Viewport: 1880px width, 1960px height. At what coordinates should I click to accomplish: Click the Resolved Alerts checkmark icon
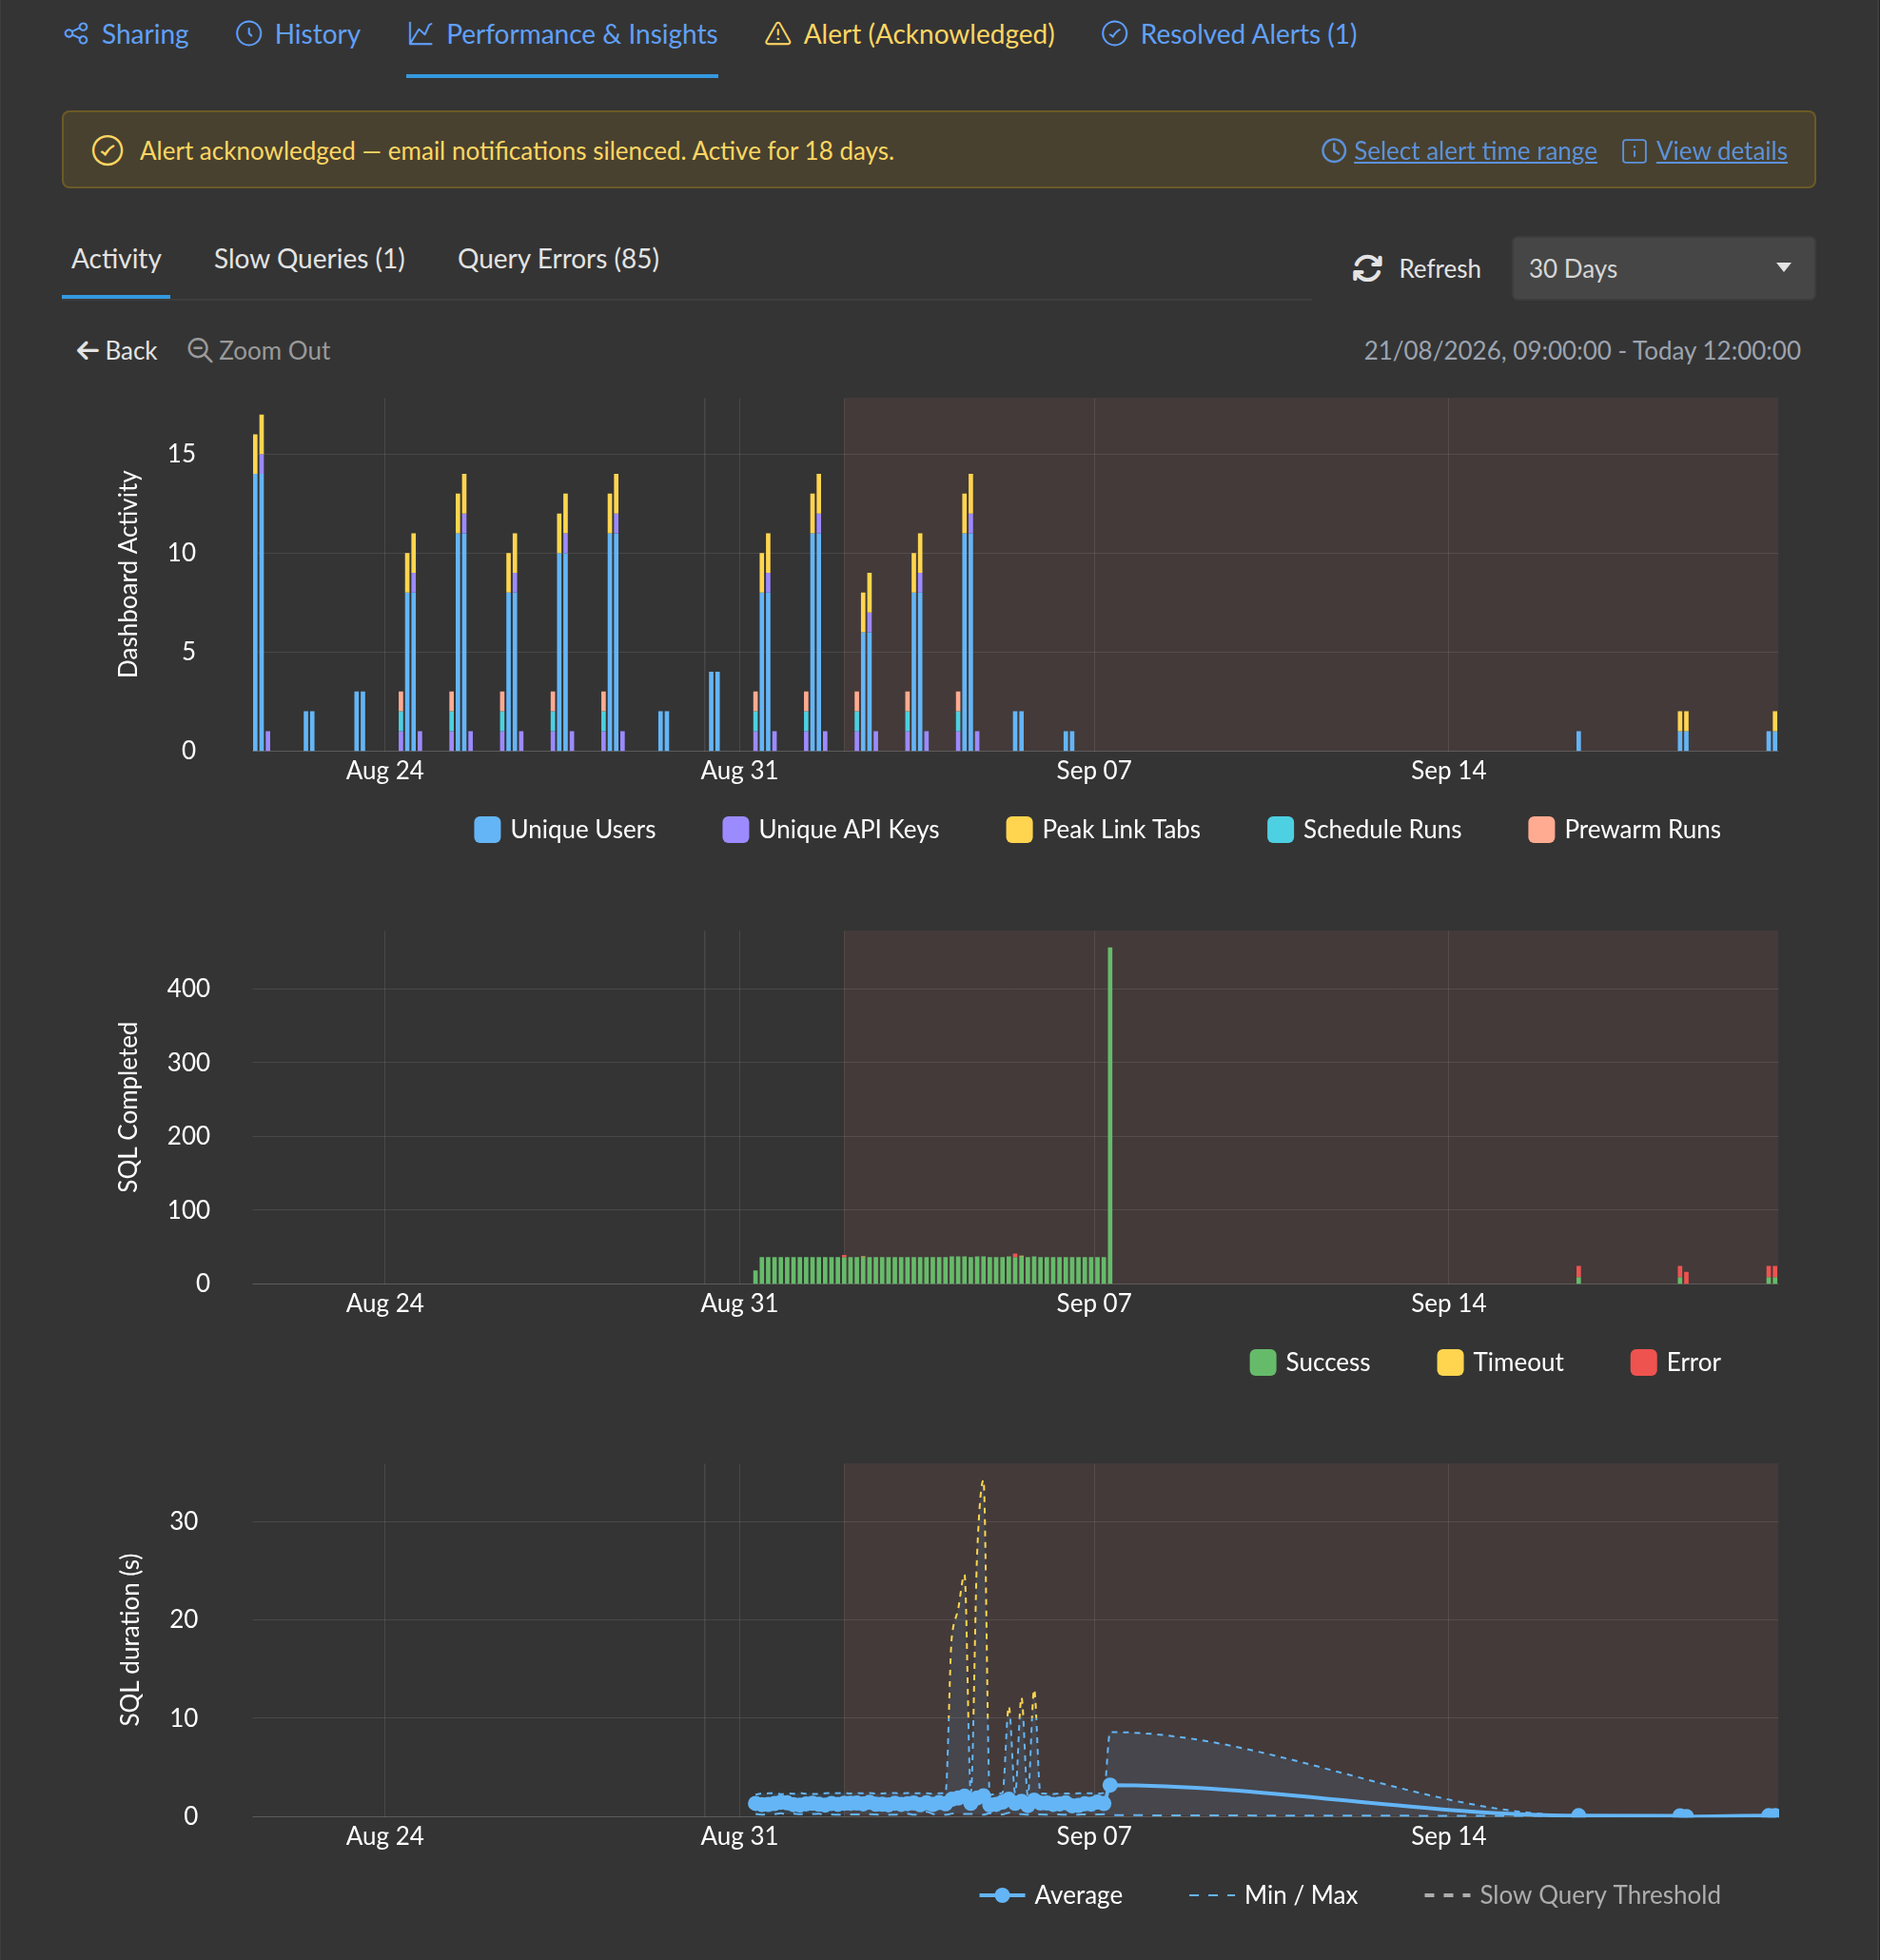[x=1114, y=35]
